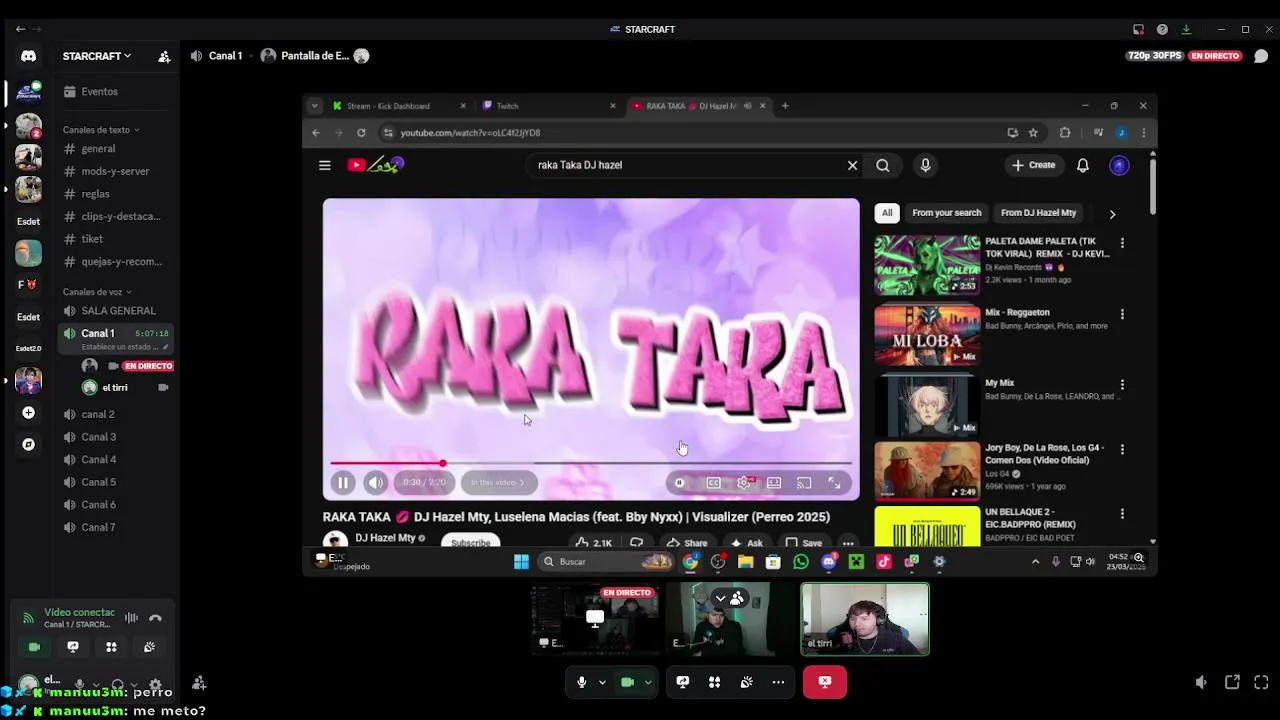Collapse the Canales de voz category

click(x=96, y=292)
